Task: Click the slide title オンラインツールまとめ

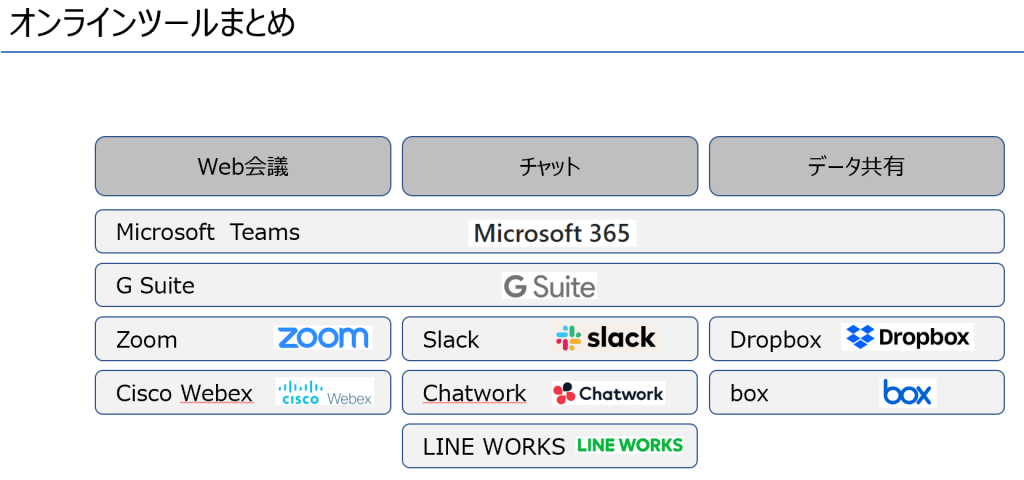Action: pos(152,22)
